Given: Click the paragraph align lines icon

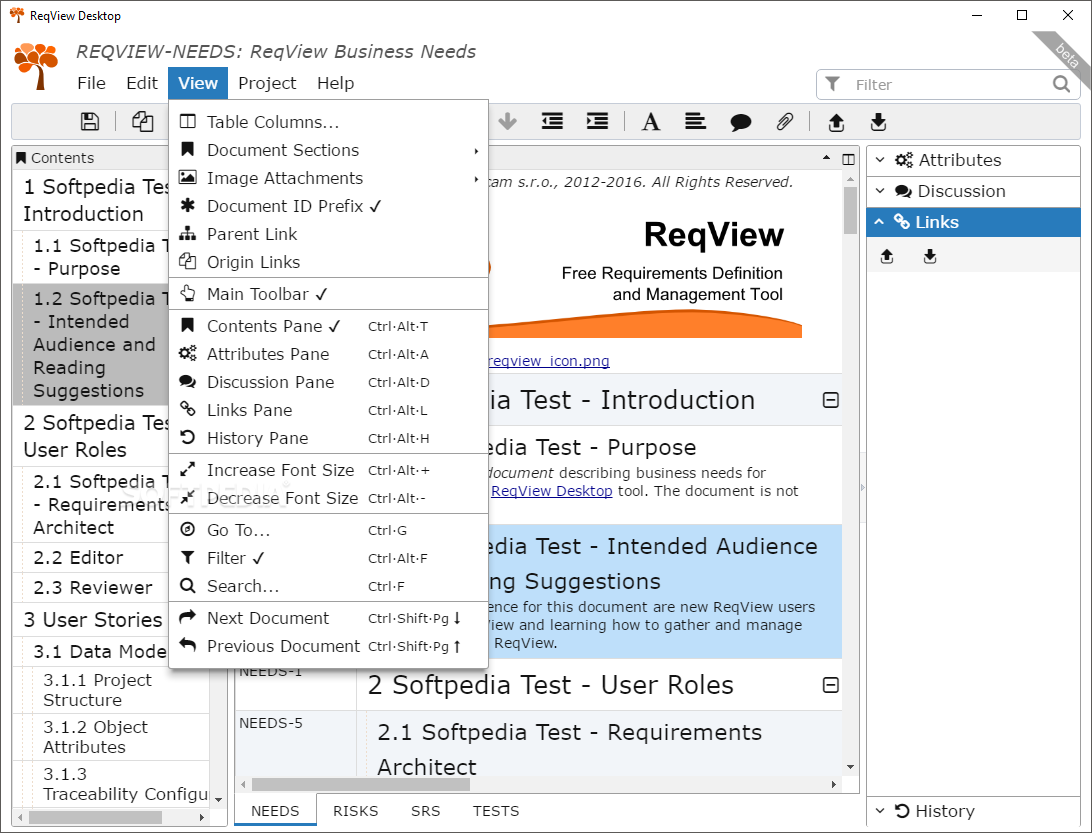Looking at the screenshot, I should pyautogui.click(x=695, y=122).
